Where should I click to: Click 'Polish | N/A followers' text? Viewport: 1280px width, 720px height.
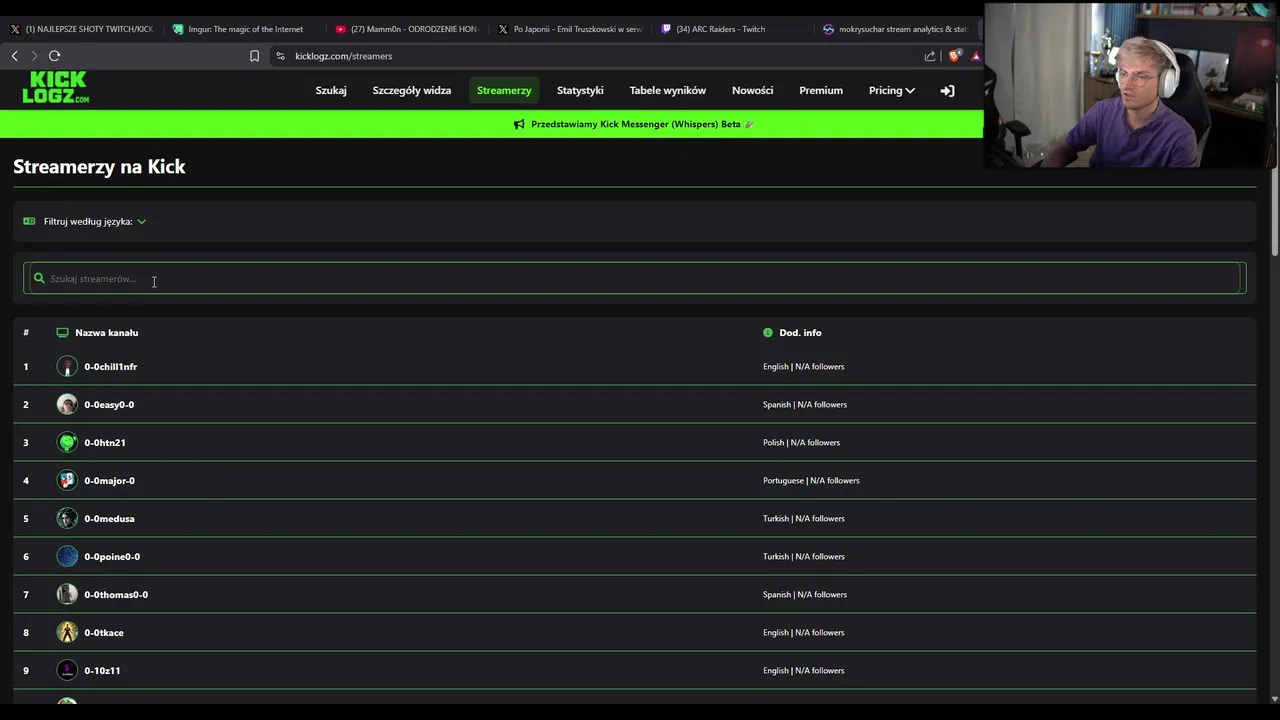pos(801,443)
